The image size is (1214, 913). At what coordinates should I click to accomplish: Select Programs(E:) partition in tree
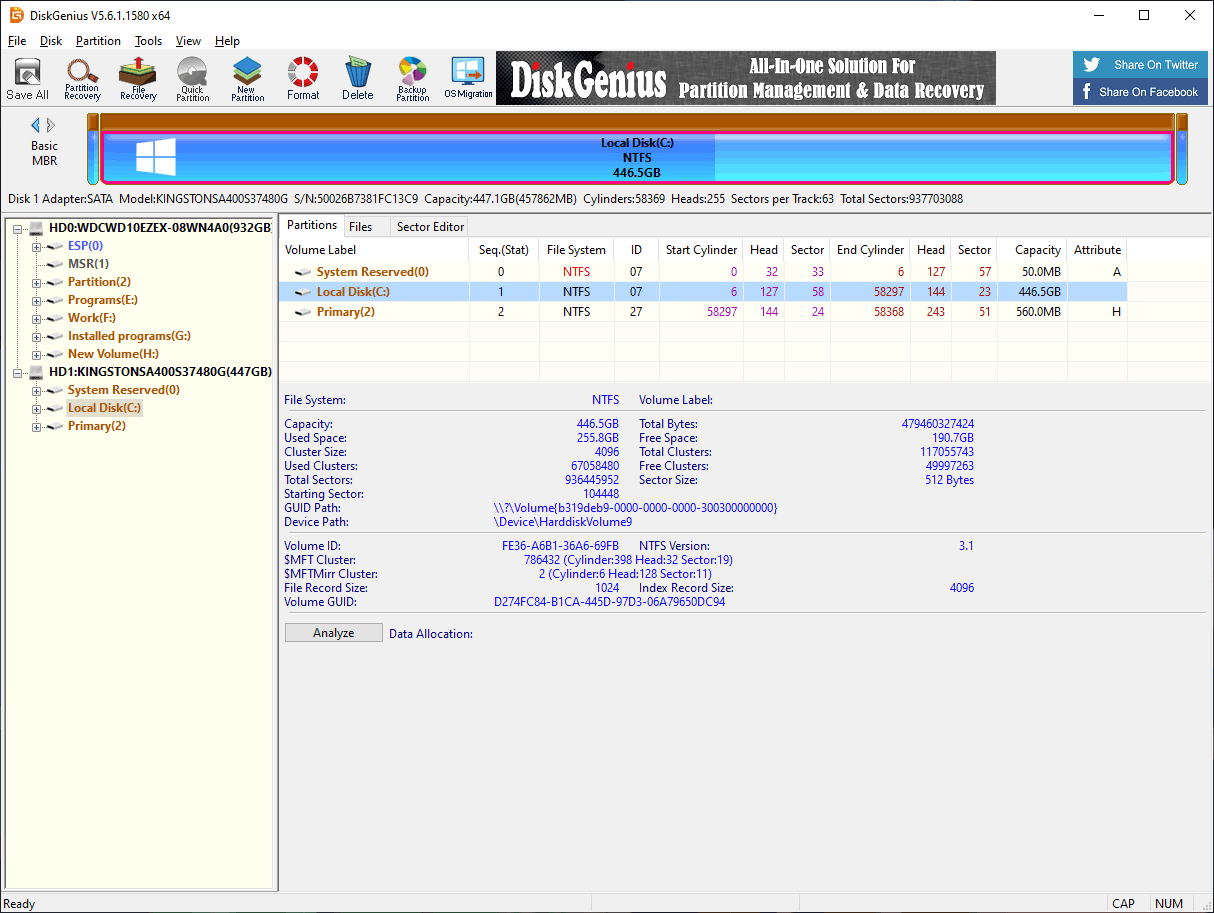click(102, 300)
